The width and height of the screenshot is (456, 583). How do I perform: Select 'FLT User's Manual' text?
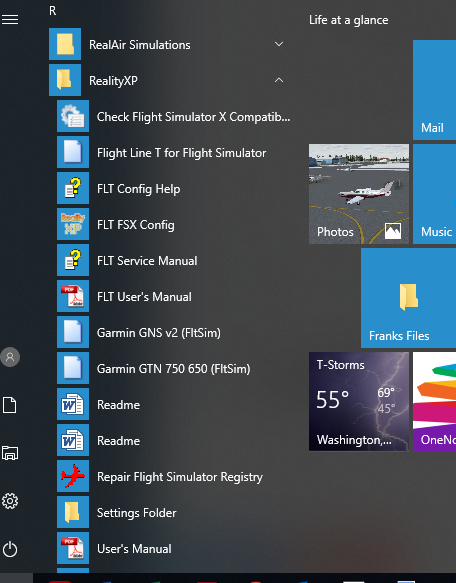tap(144, 297)
